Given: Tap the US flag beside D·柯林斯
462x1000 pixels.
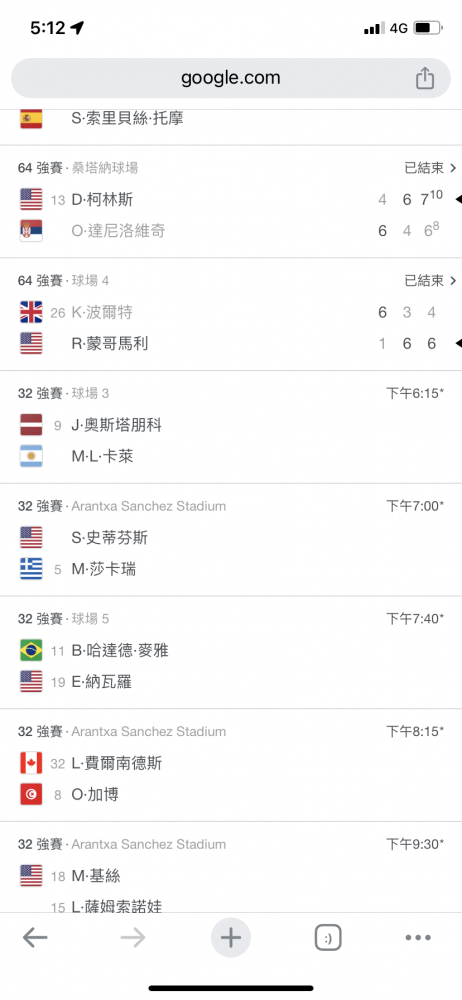Looking at the screenshot, I should 31,200.
